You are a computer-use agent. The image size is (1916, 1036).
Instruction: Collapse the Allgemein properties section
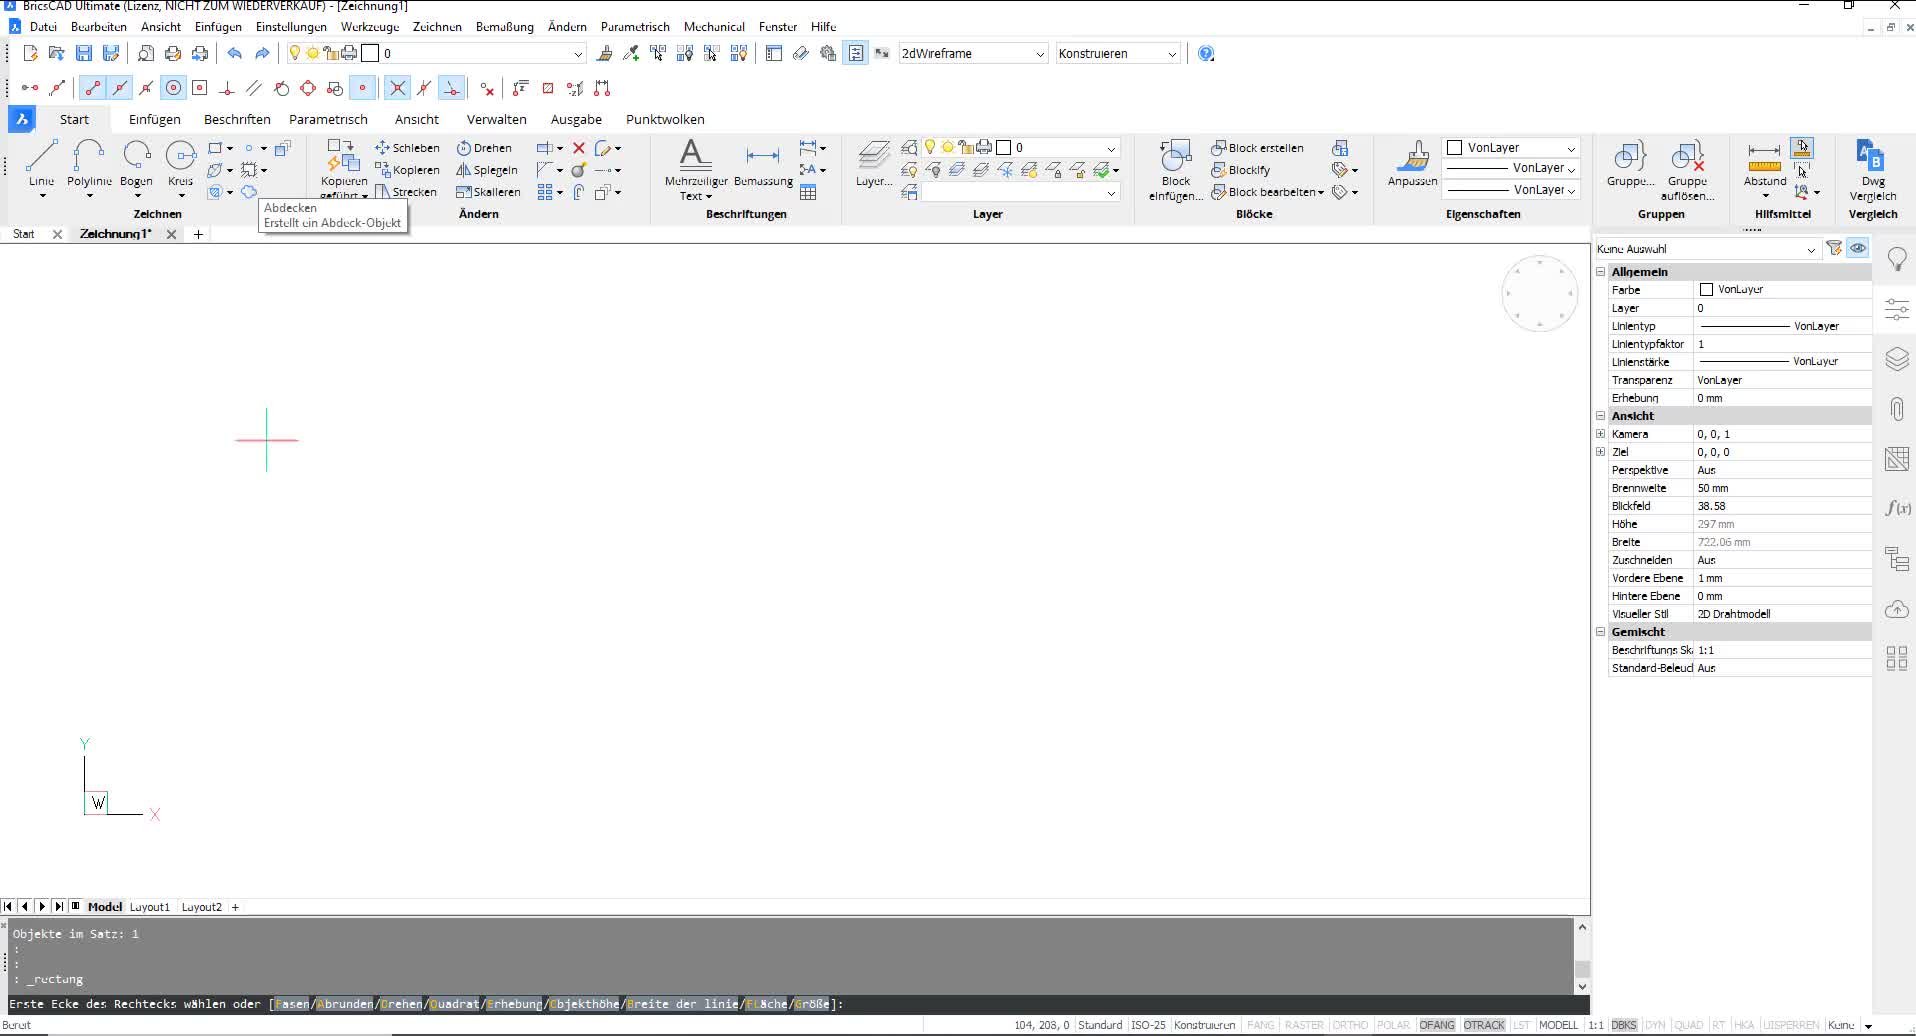tap(1600, 272)
